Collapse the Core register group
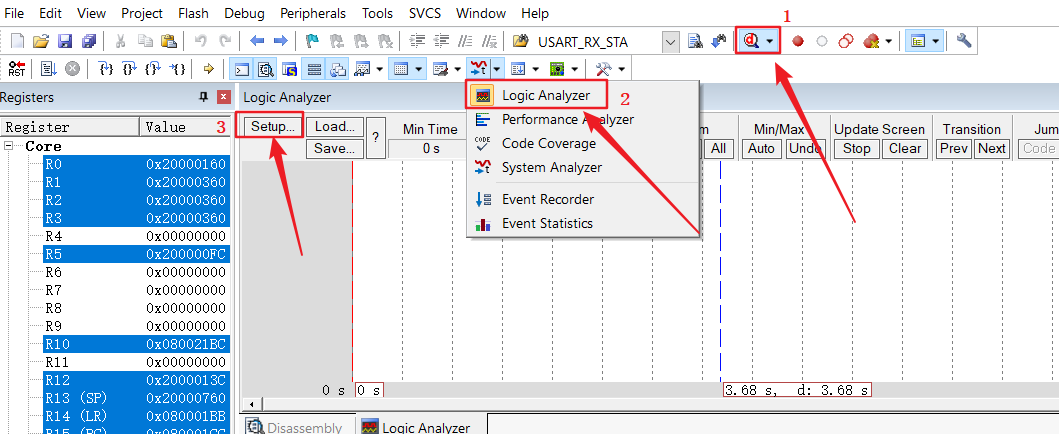This screenshot has width=1059, height=434. tap(8, 146)
